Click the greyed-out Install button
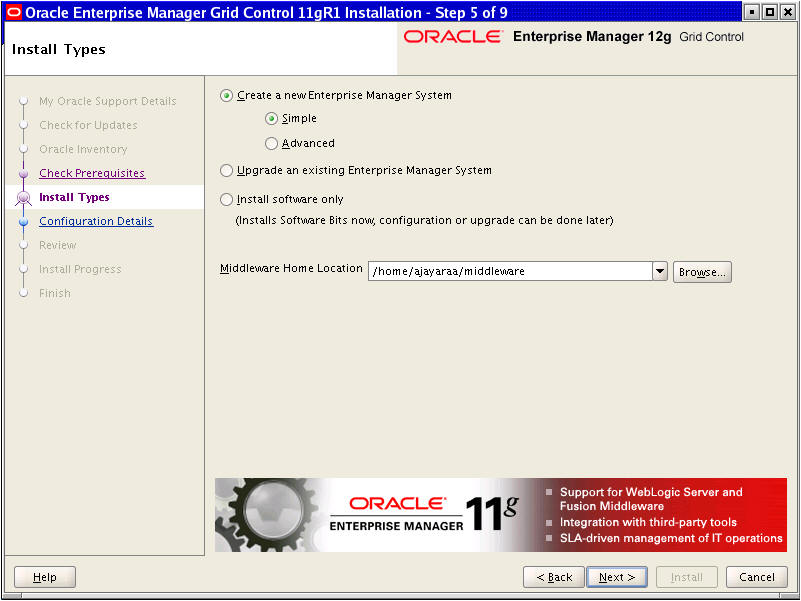Viewport: 801px width, 601px height. click(x=687, y=577)
